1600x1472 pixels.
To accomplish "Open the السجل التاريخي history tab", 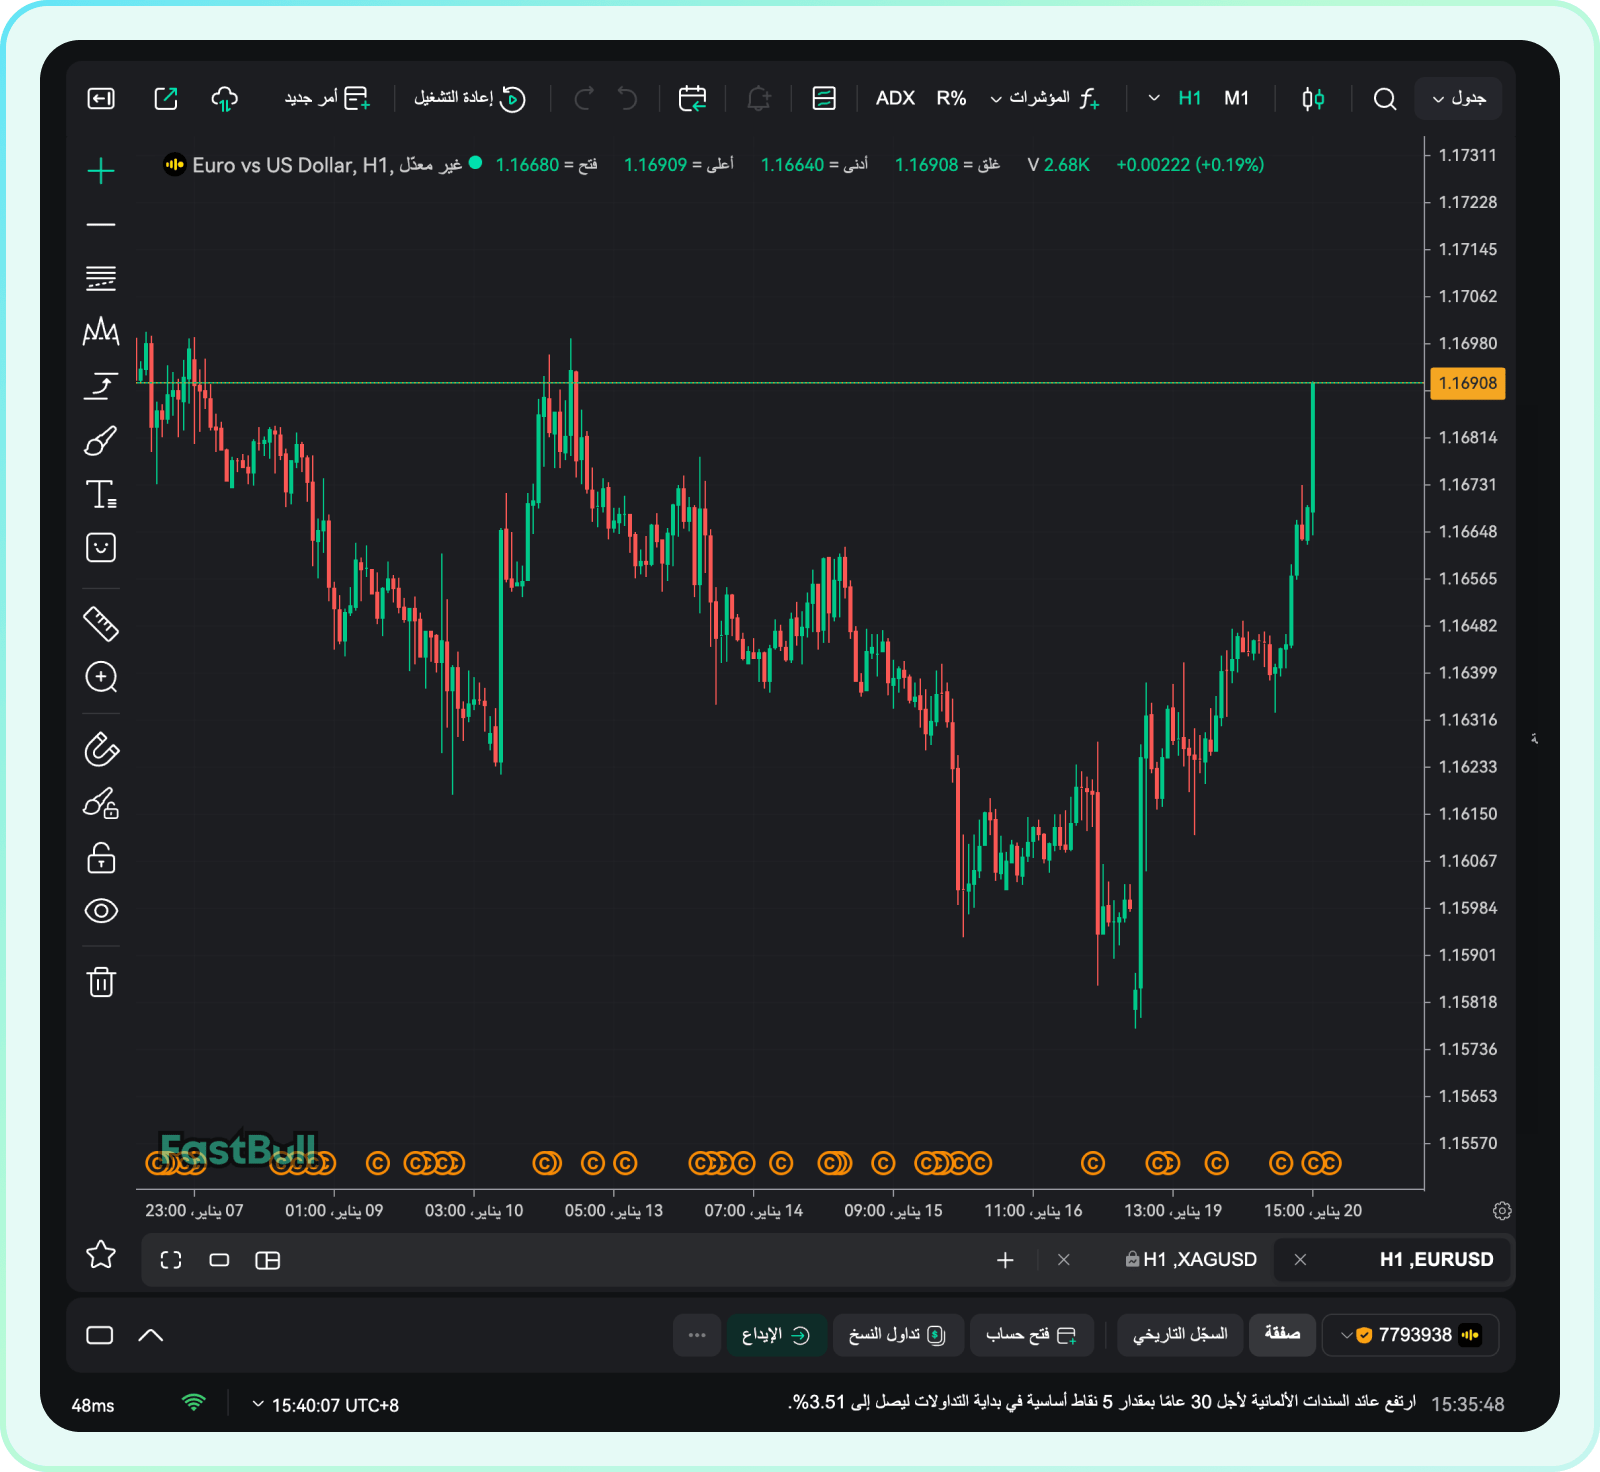I will coord(1180,1335).
